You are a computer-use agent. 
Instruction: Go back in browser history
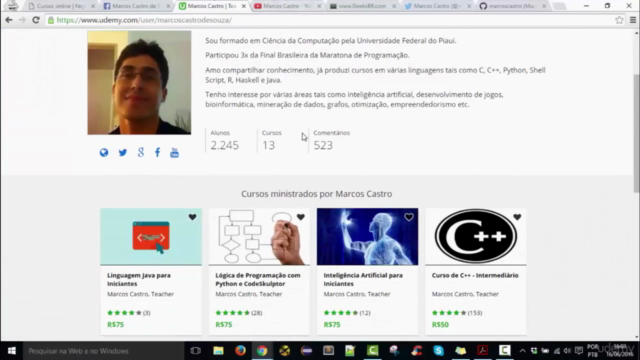click(x=9, y=20)
